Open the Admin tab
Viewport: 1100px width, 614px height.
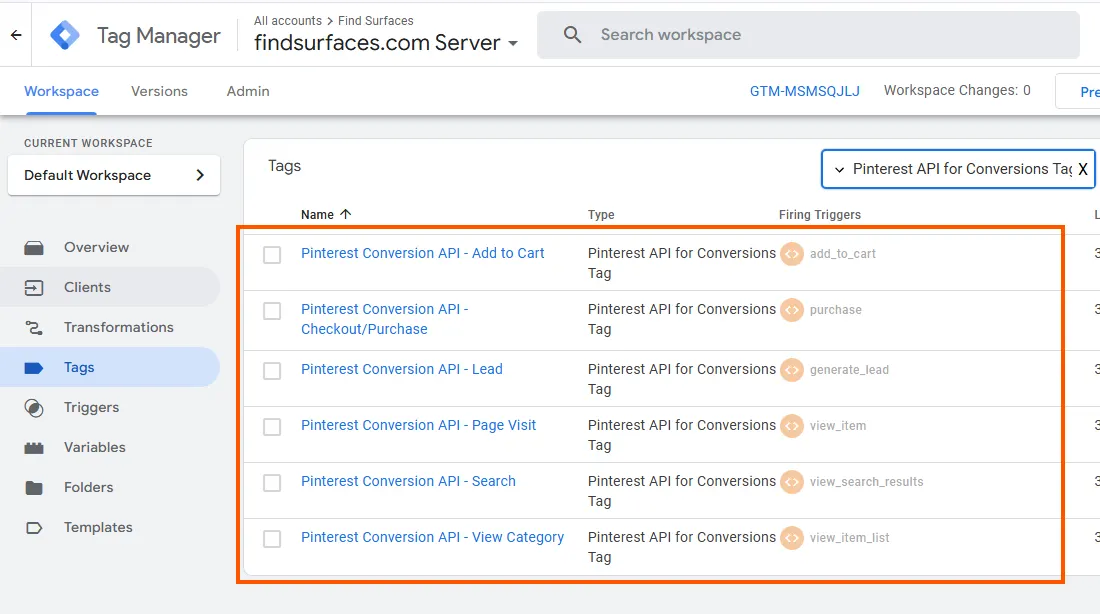(x=248, y=91)
